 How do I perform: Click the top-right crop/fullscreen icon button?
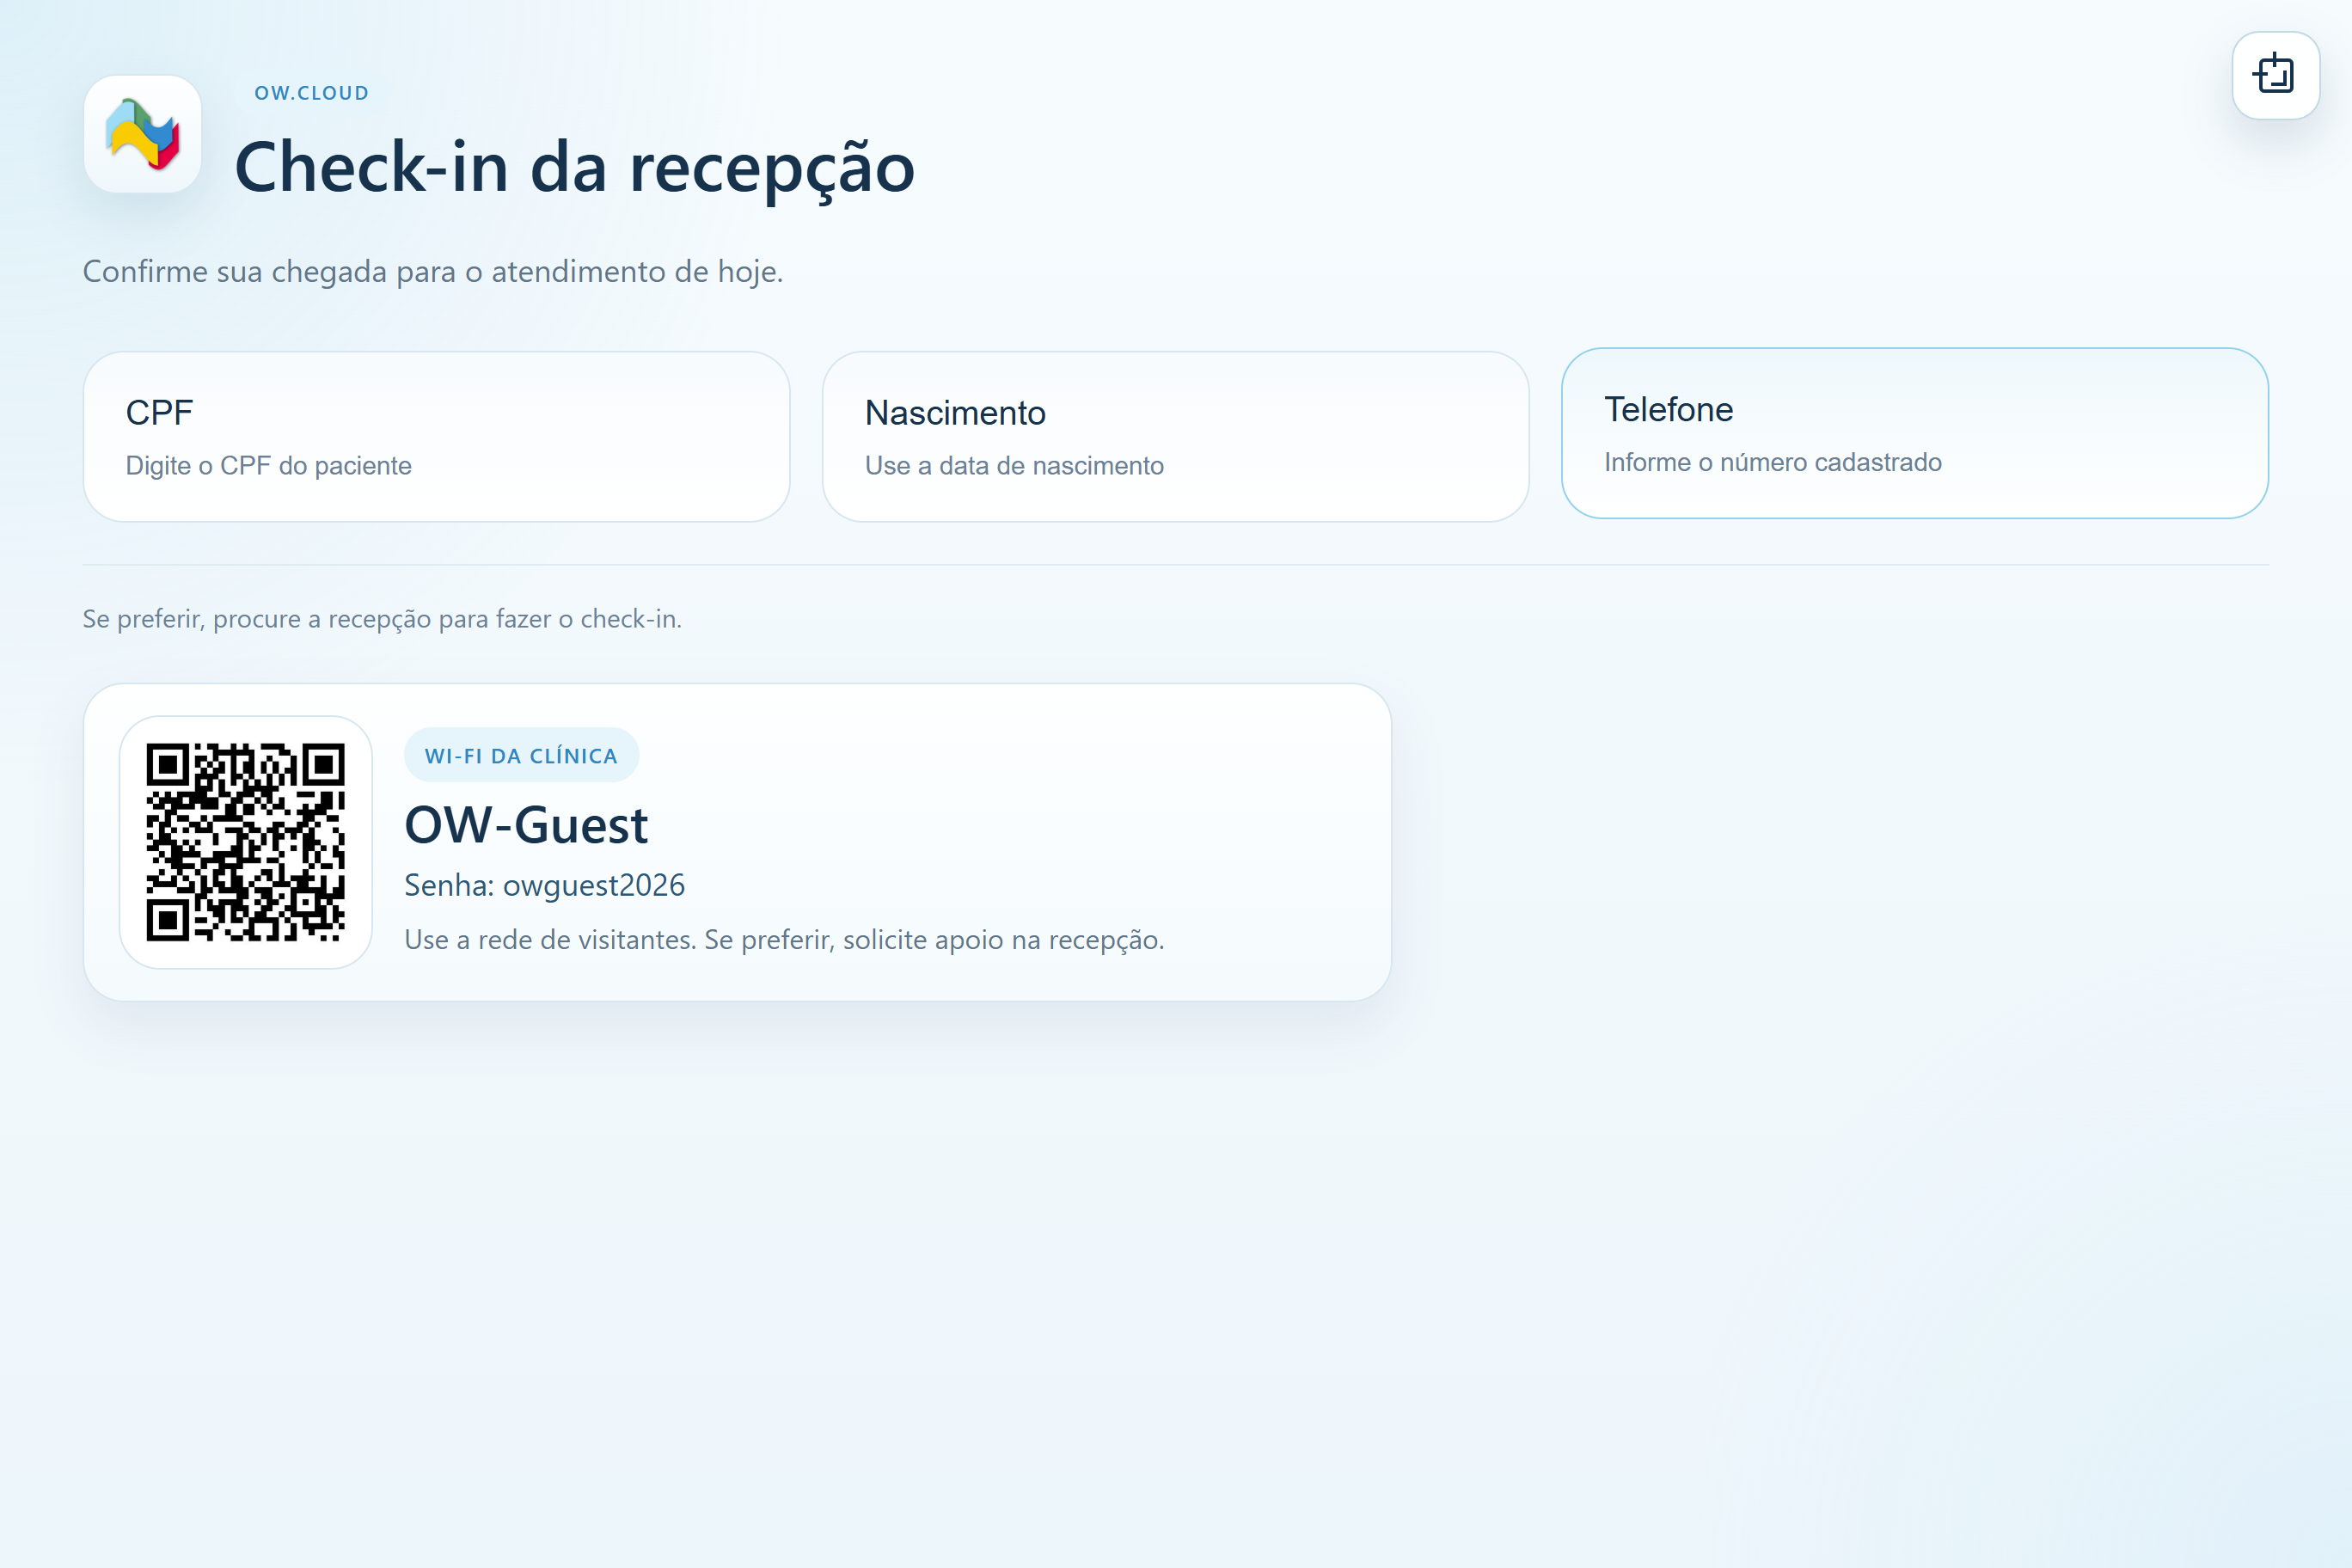pos(2275,75)
